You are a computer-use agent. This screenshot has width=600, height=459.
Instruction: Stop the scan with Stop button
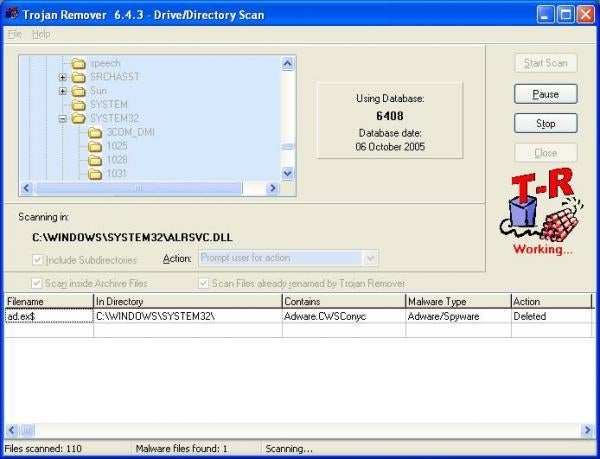coord(546,123)
